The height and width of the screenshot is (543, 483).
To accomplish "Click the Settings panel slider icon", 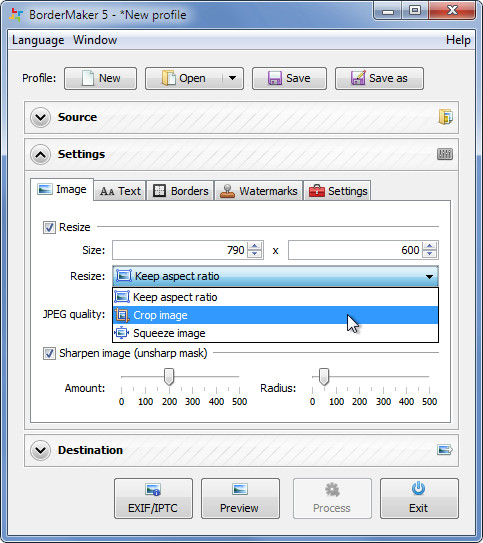I will tap(445, 154).
